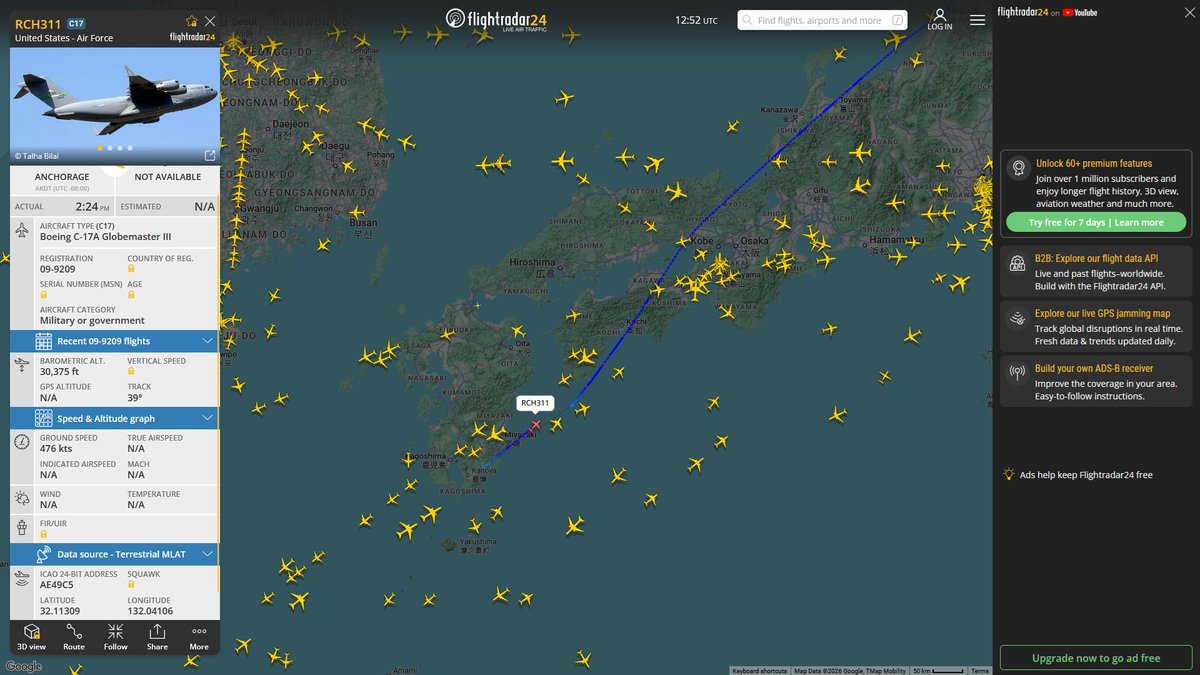
Task: Open the aircraft photo in external link
Action: [x=210, y=155]
